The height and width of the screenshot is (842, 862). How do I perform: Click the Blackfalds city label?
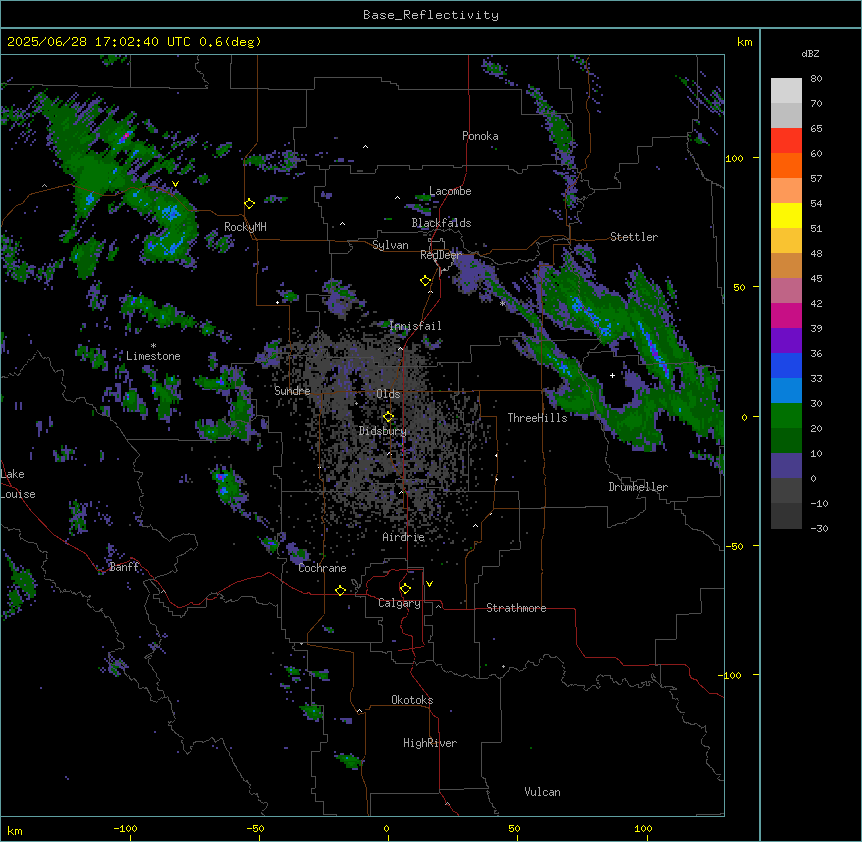(x=441, y=223)
